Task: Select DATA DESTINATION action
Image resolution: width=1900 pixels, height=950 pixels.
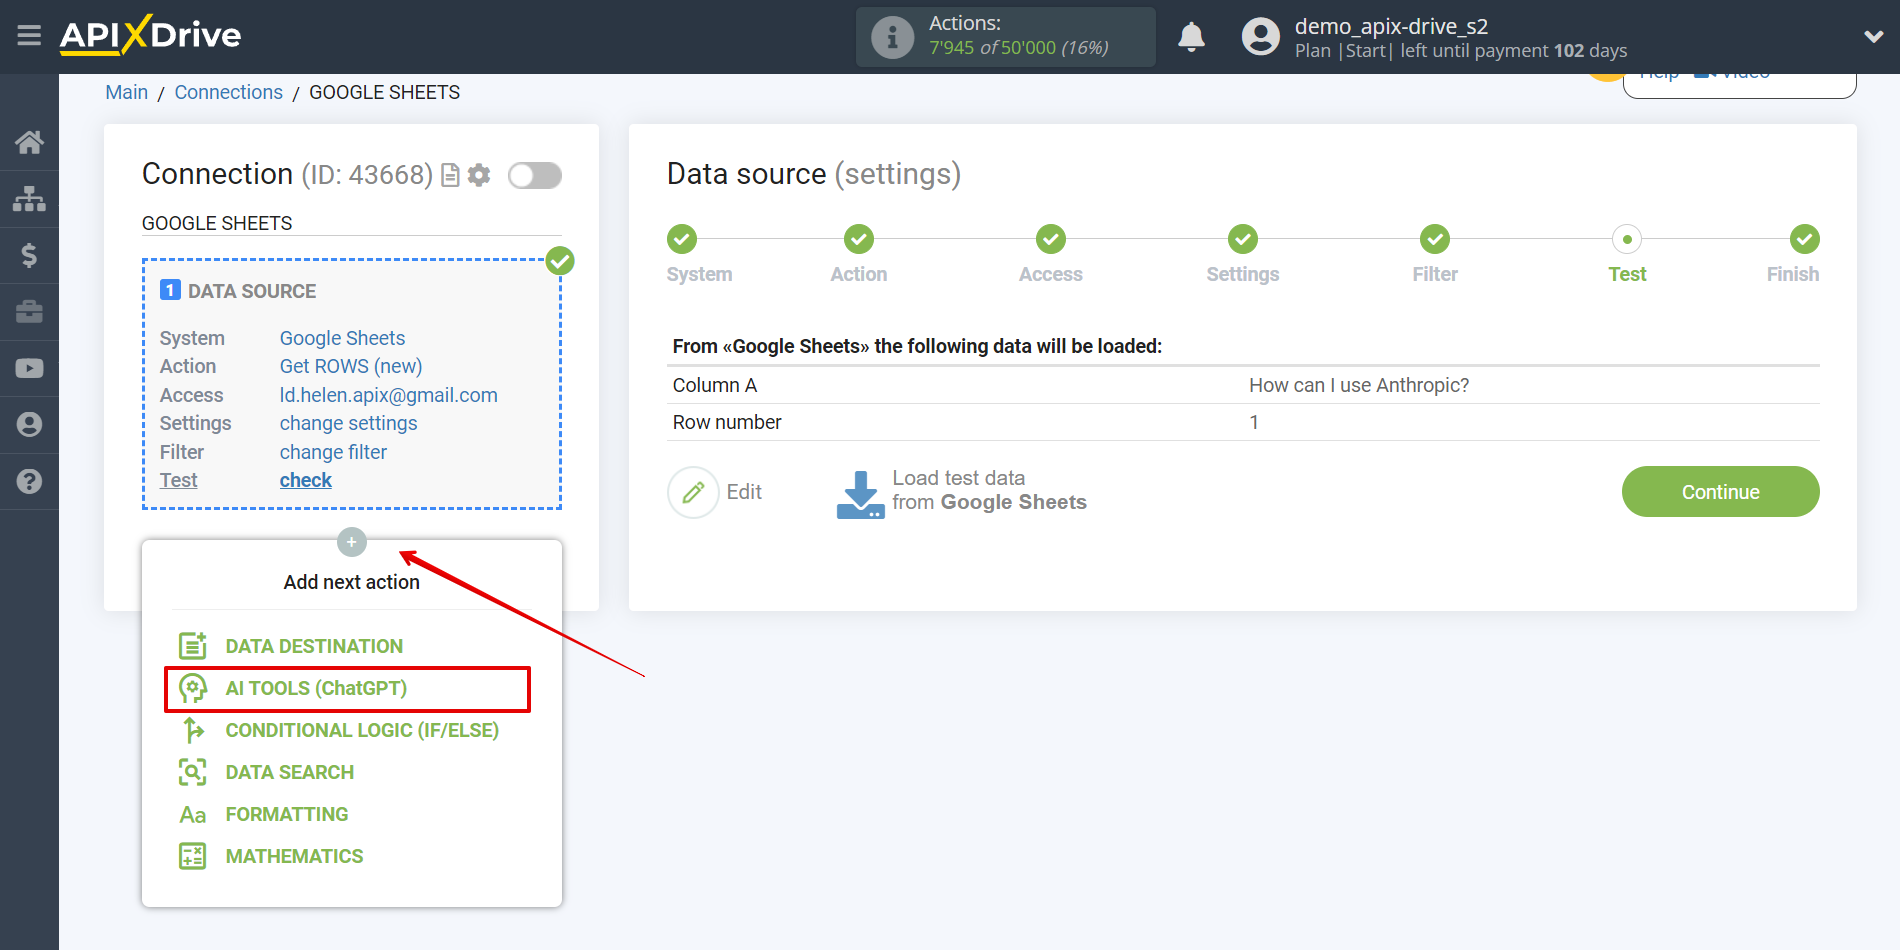Action: (x=314, y=646)
